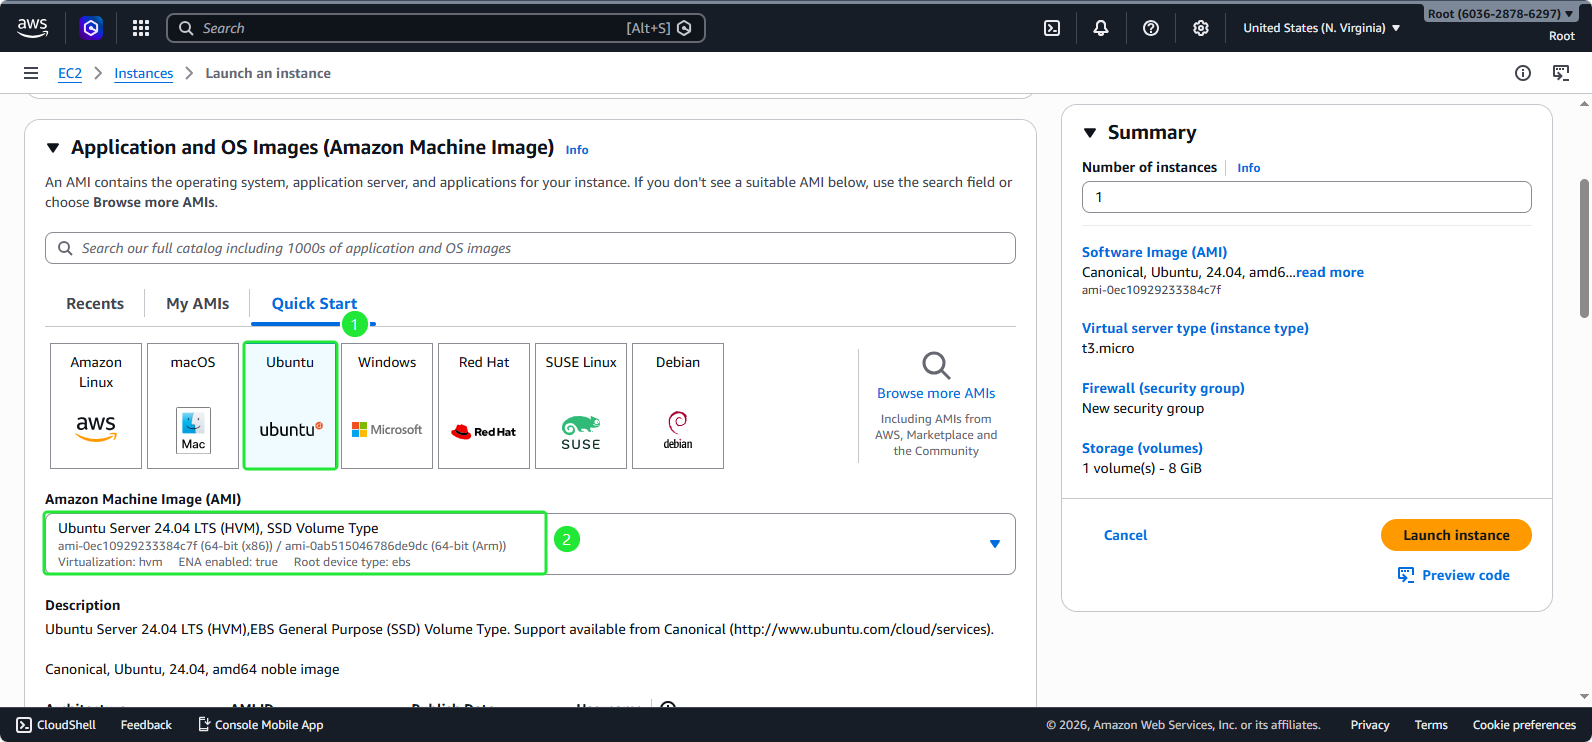Select the Red Hat AMI tile
Viewport: 1592px width, 742px height.
[x=484, y=406]
